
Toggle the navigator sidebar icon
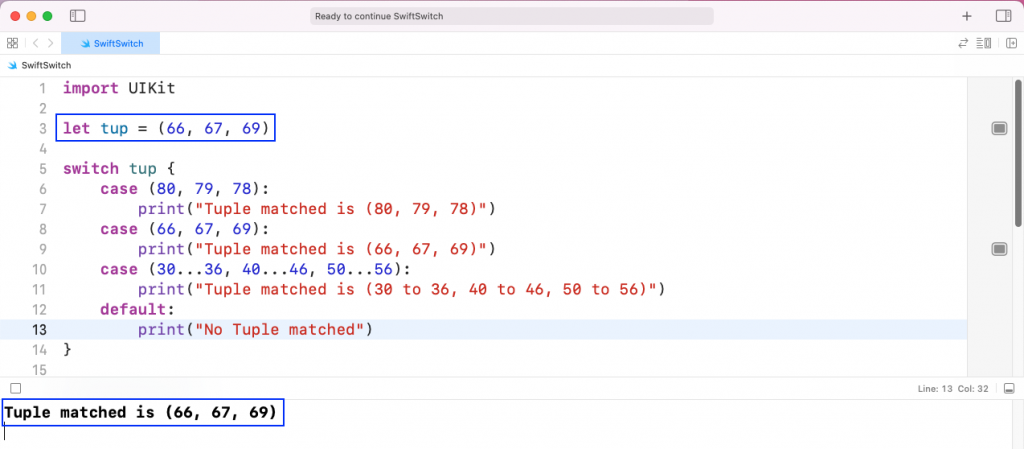[78, 16]
